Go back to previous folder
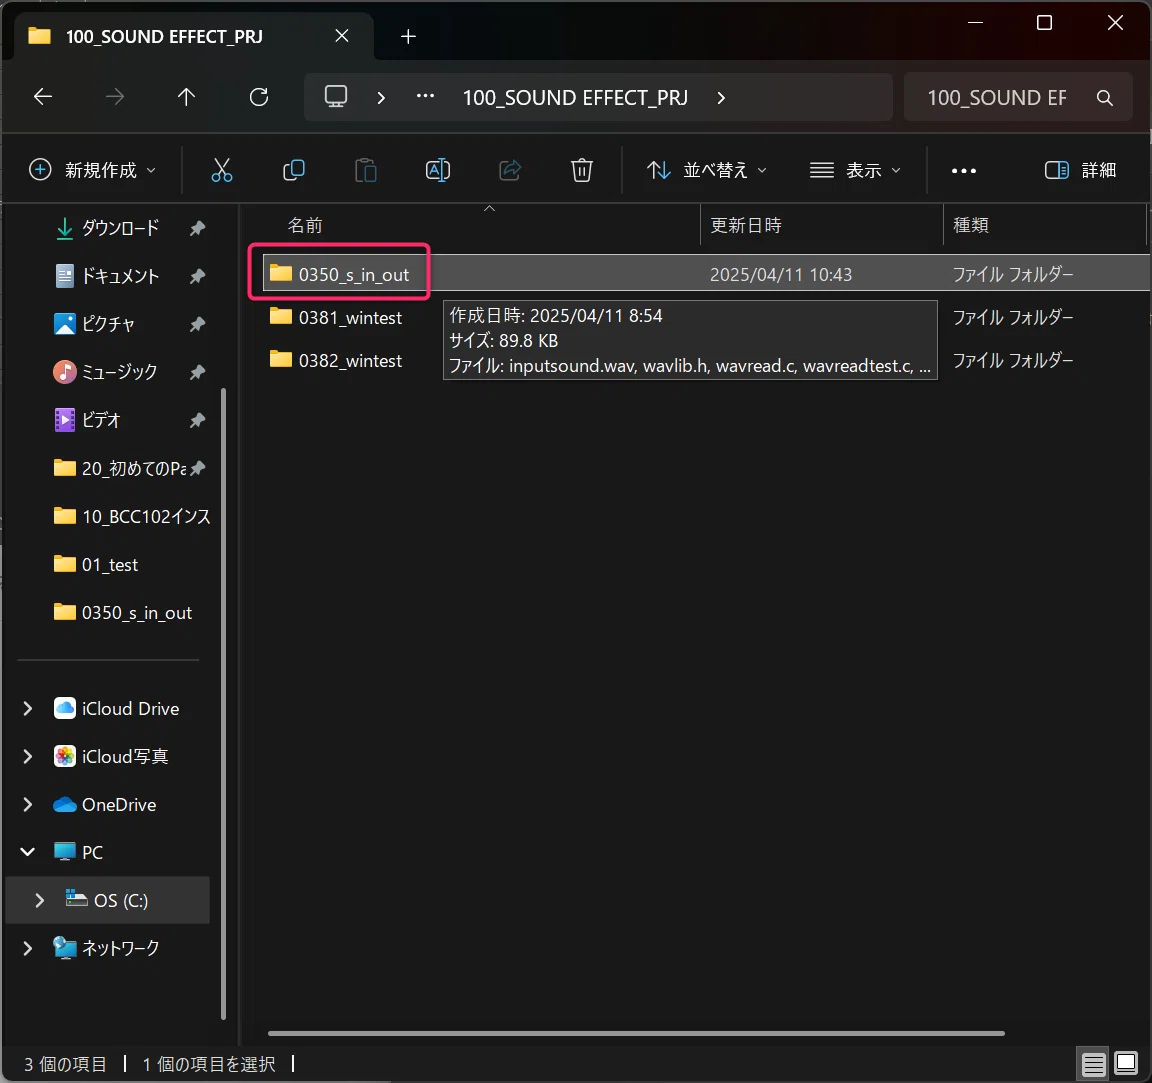This screenshot has height=1083, width=1152. click(43, 97)
